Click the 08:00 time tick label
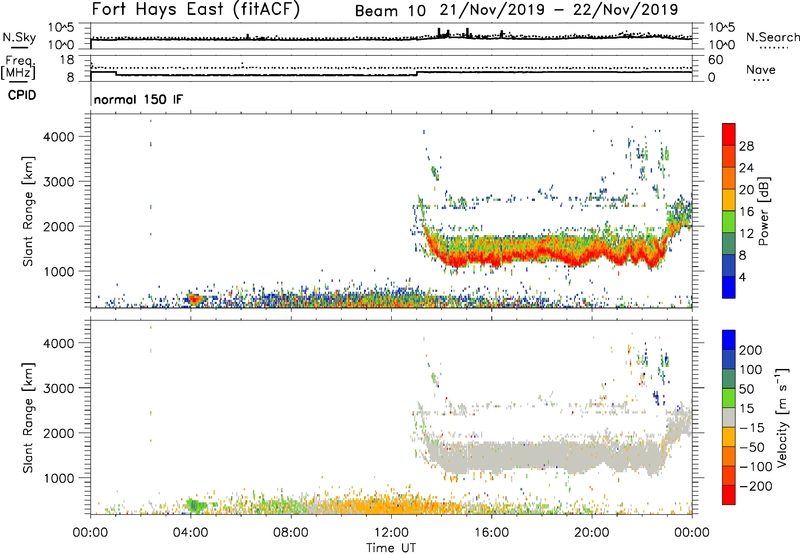The width and height of the screenshot is (800, 554). click(x=290, y=533)
